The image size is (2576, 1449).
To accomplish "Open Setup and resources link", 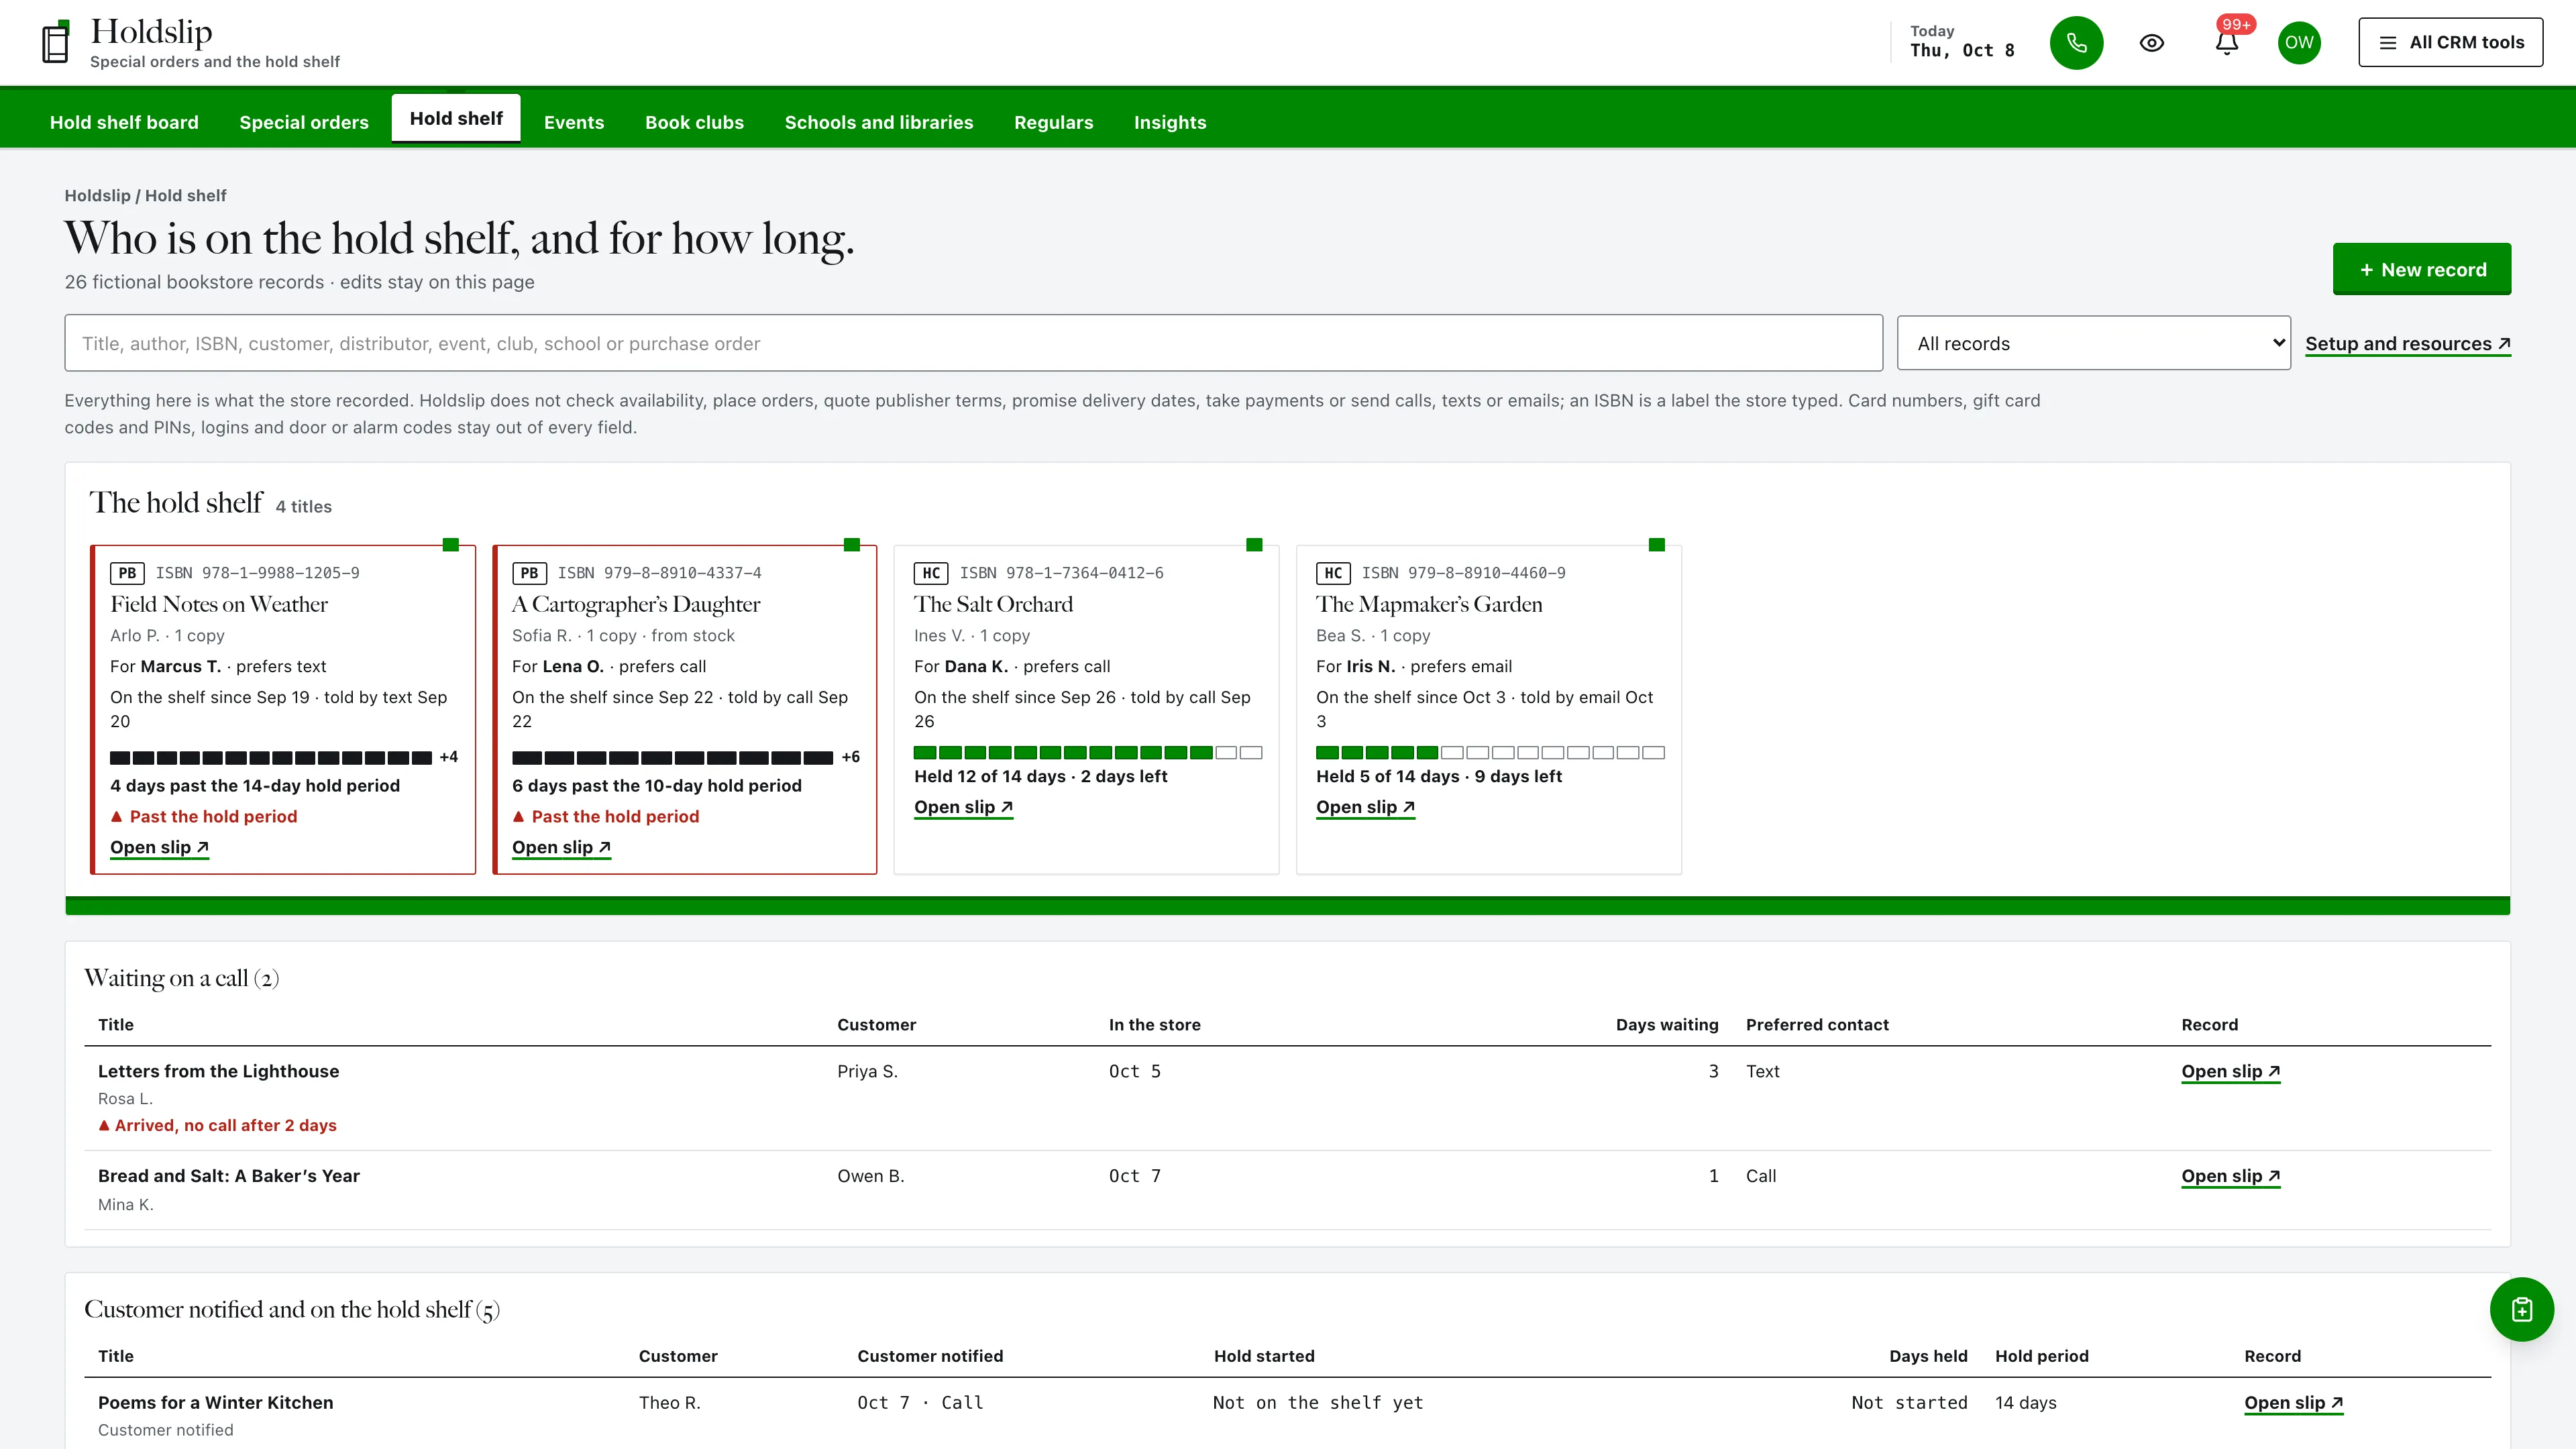I will [2407, 344].
